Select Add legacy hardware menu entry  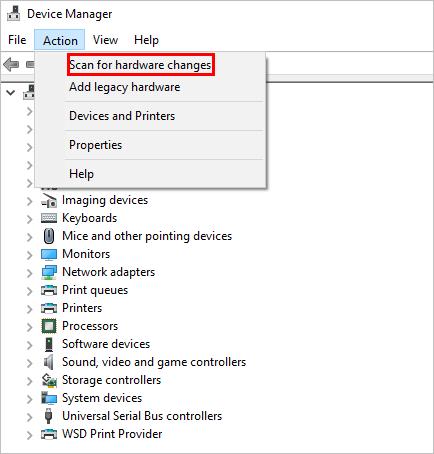click(125, 87)
